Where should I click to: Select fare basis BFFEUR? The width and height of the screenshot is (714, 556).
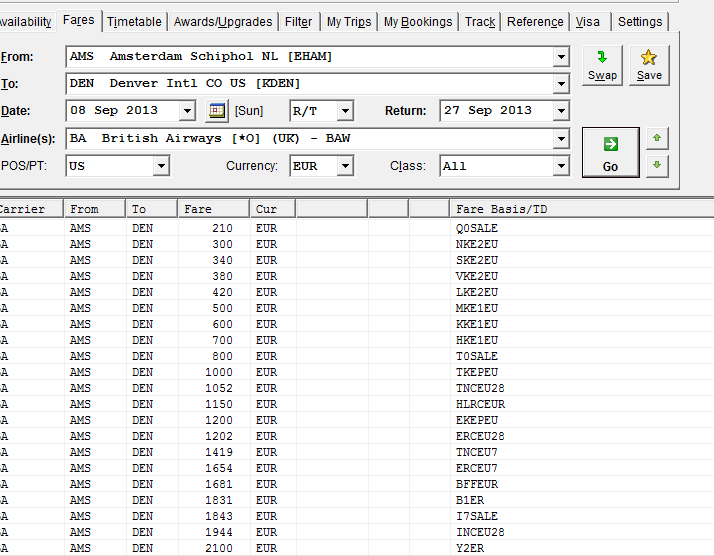coord(476,484)
